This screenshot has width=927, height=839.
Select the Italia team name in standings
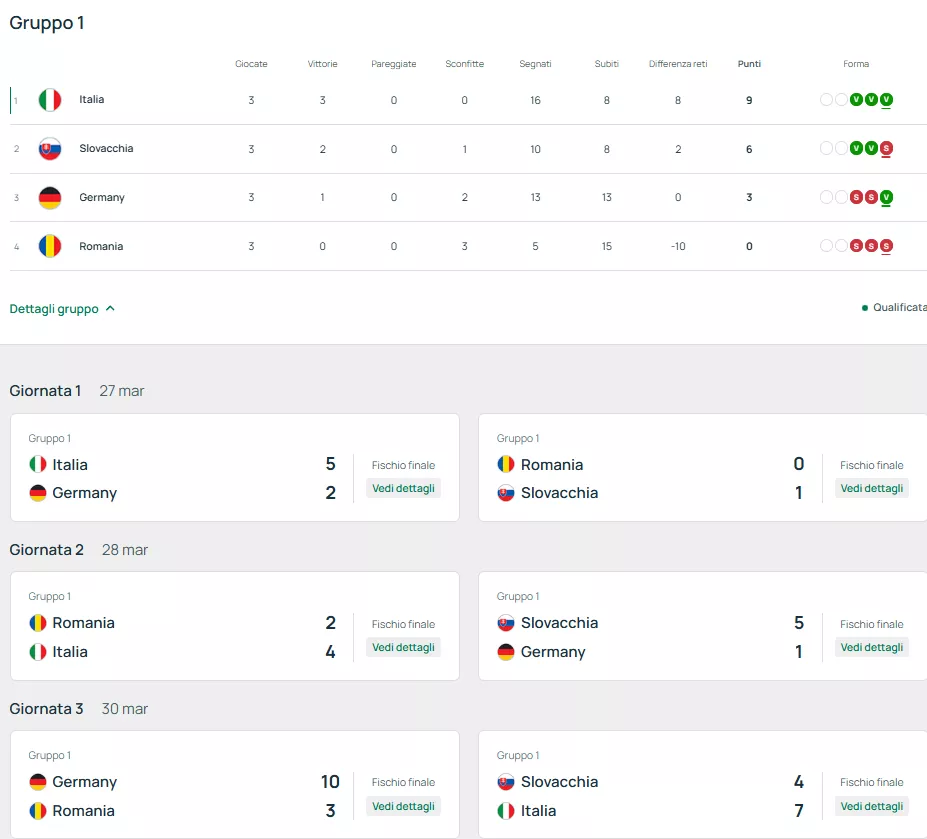[x=92, y=100]
